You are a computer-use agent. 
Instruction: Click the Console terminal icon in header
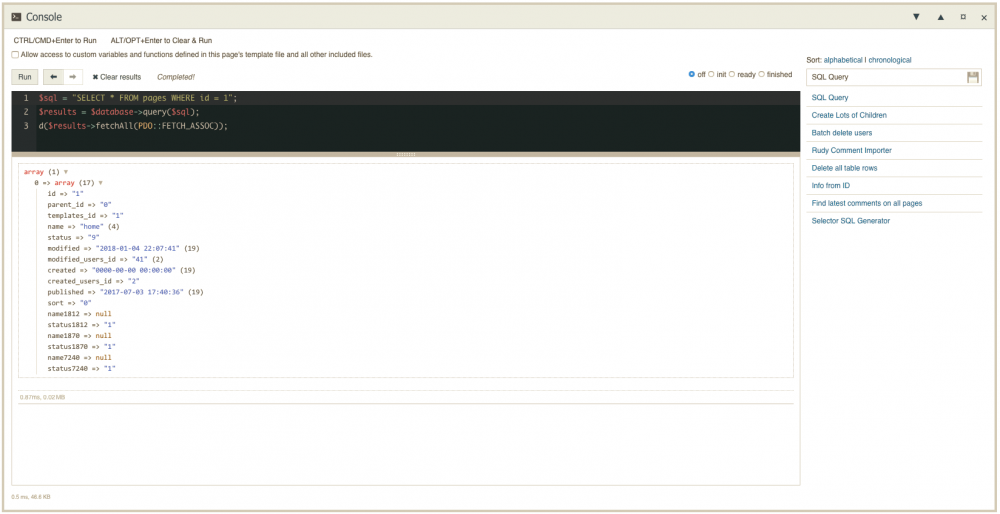(x=16, y=17)
